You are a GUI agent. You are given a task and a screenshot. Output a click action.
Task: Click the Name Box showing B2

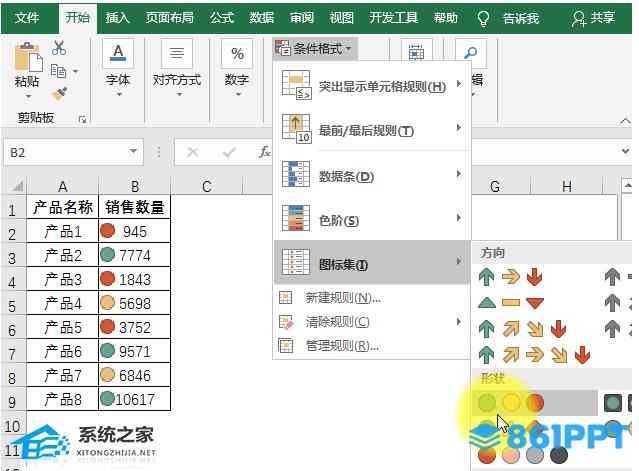tap(73, 152)
